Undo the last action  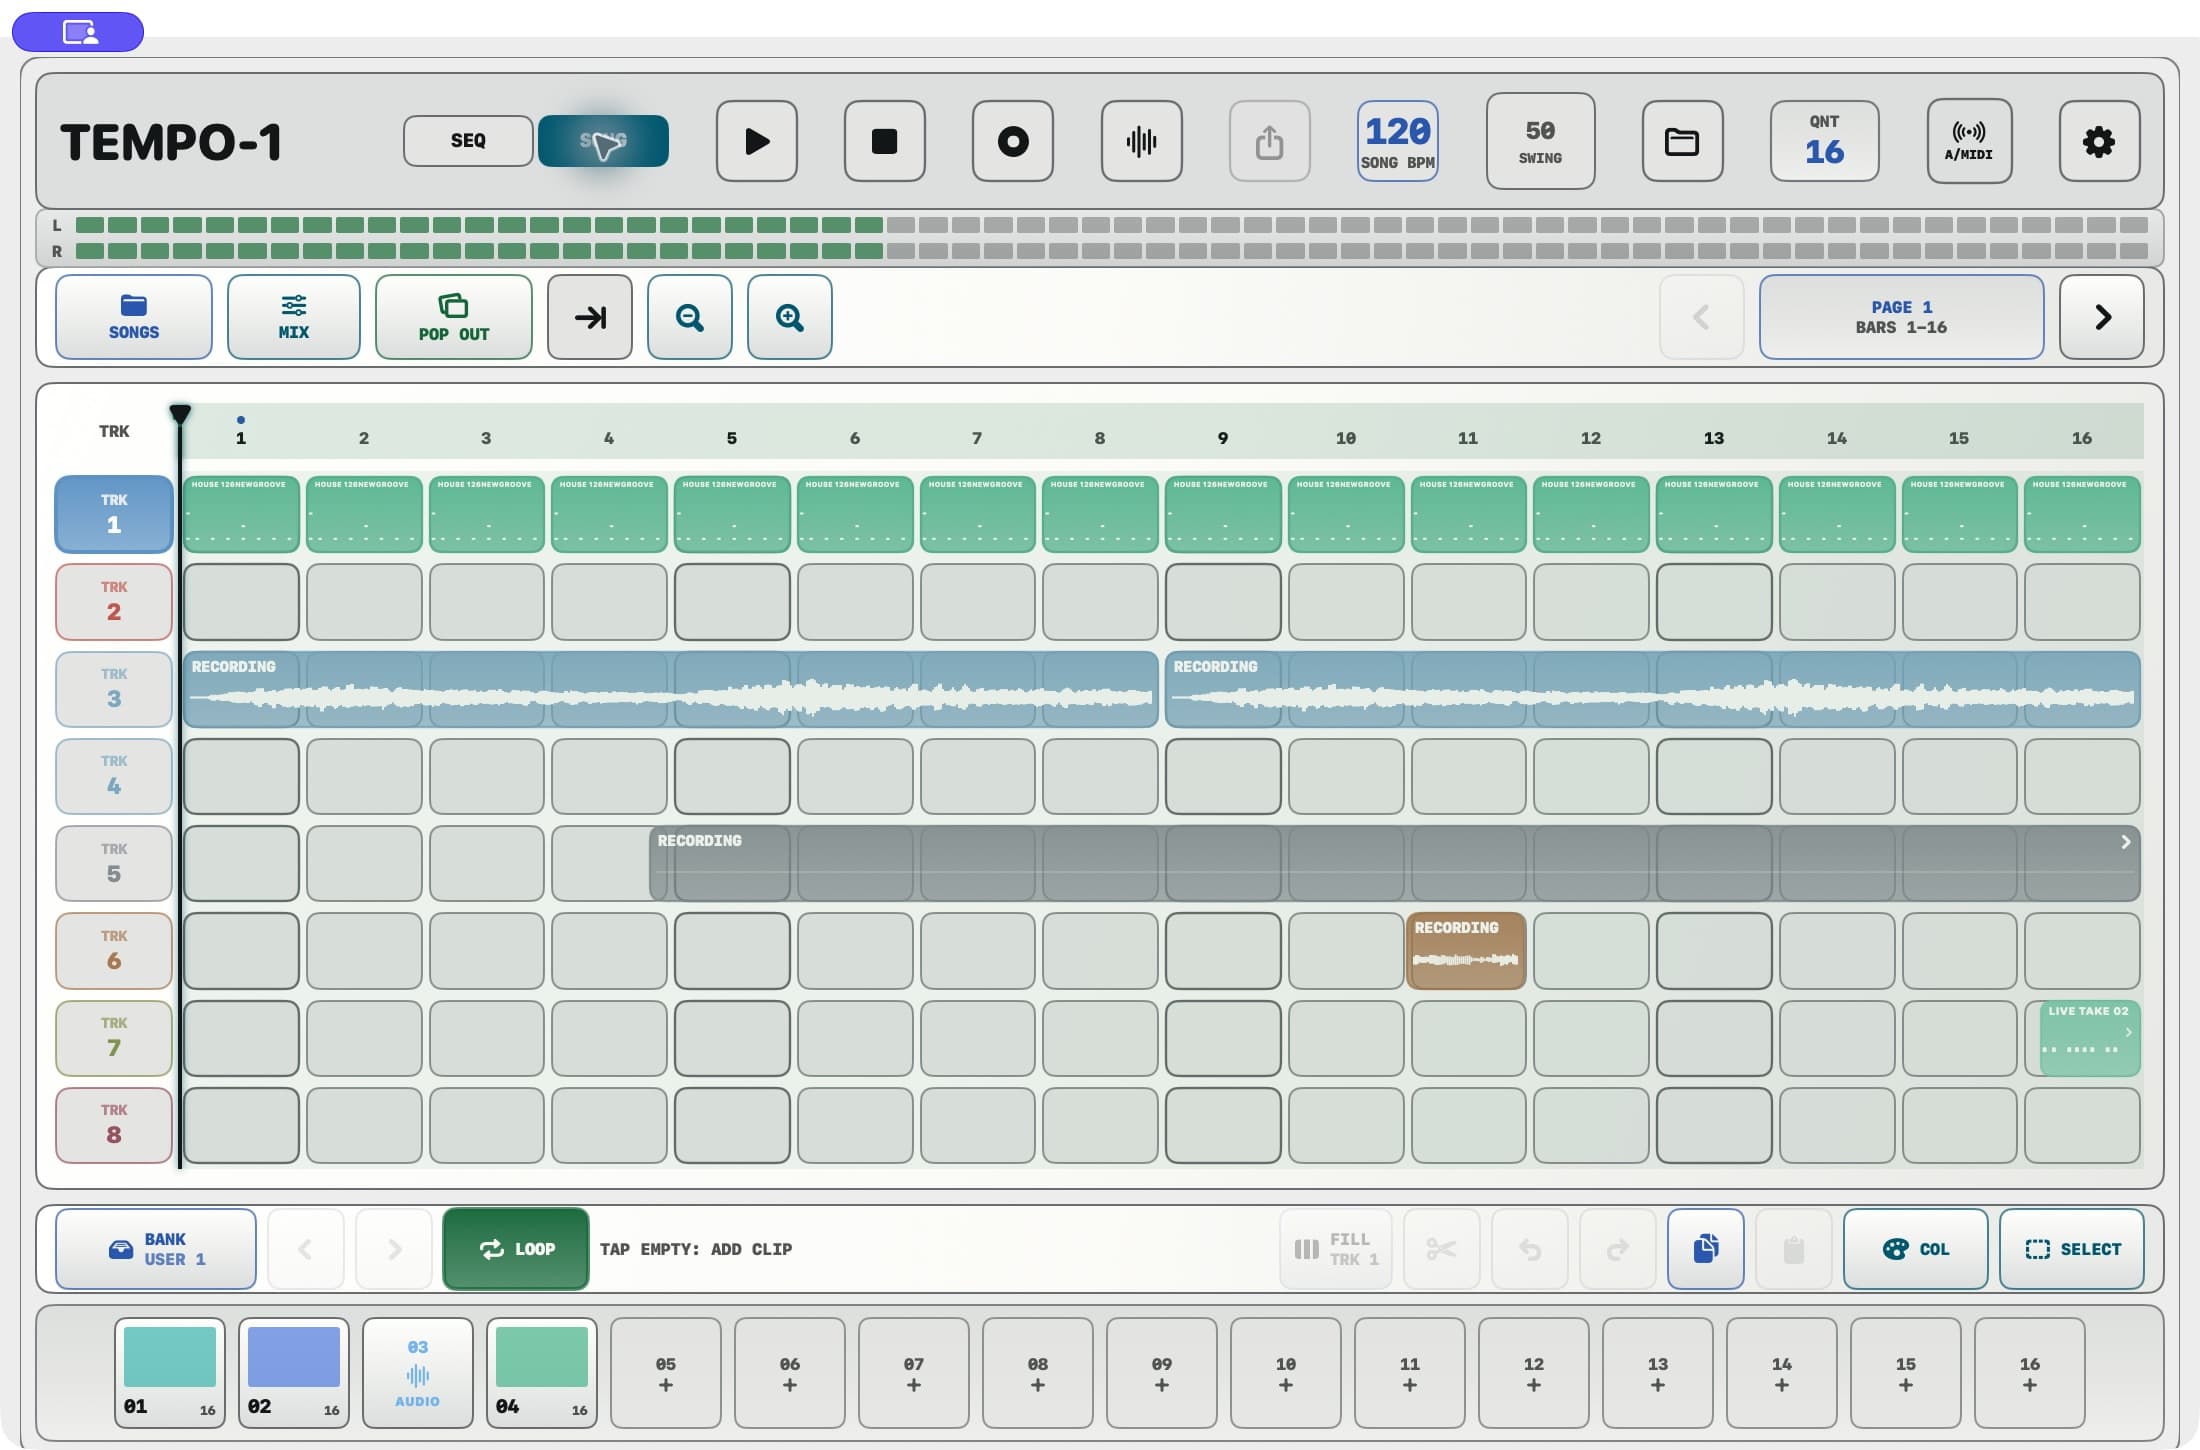(1530, 1249)
